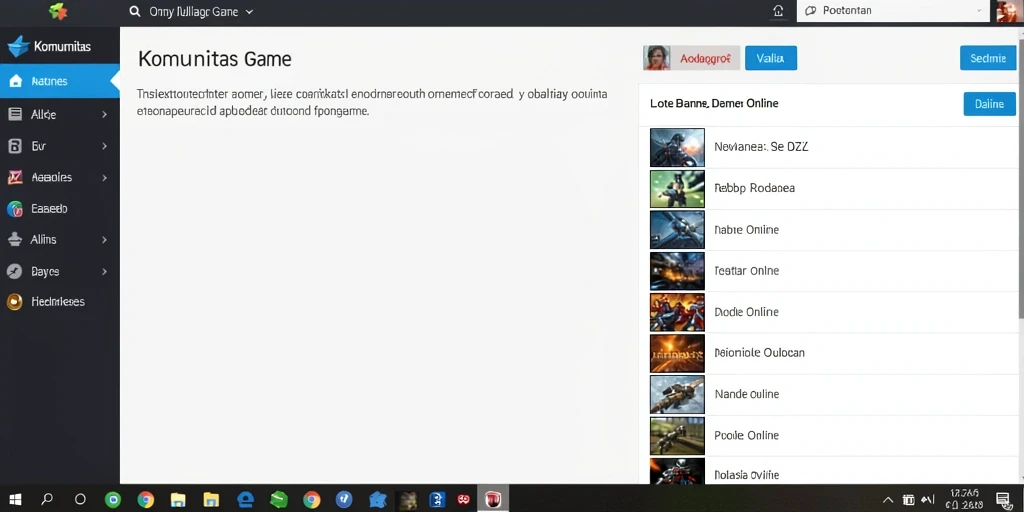
Task: Click the blue Daline button
Action: (989, 104)
